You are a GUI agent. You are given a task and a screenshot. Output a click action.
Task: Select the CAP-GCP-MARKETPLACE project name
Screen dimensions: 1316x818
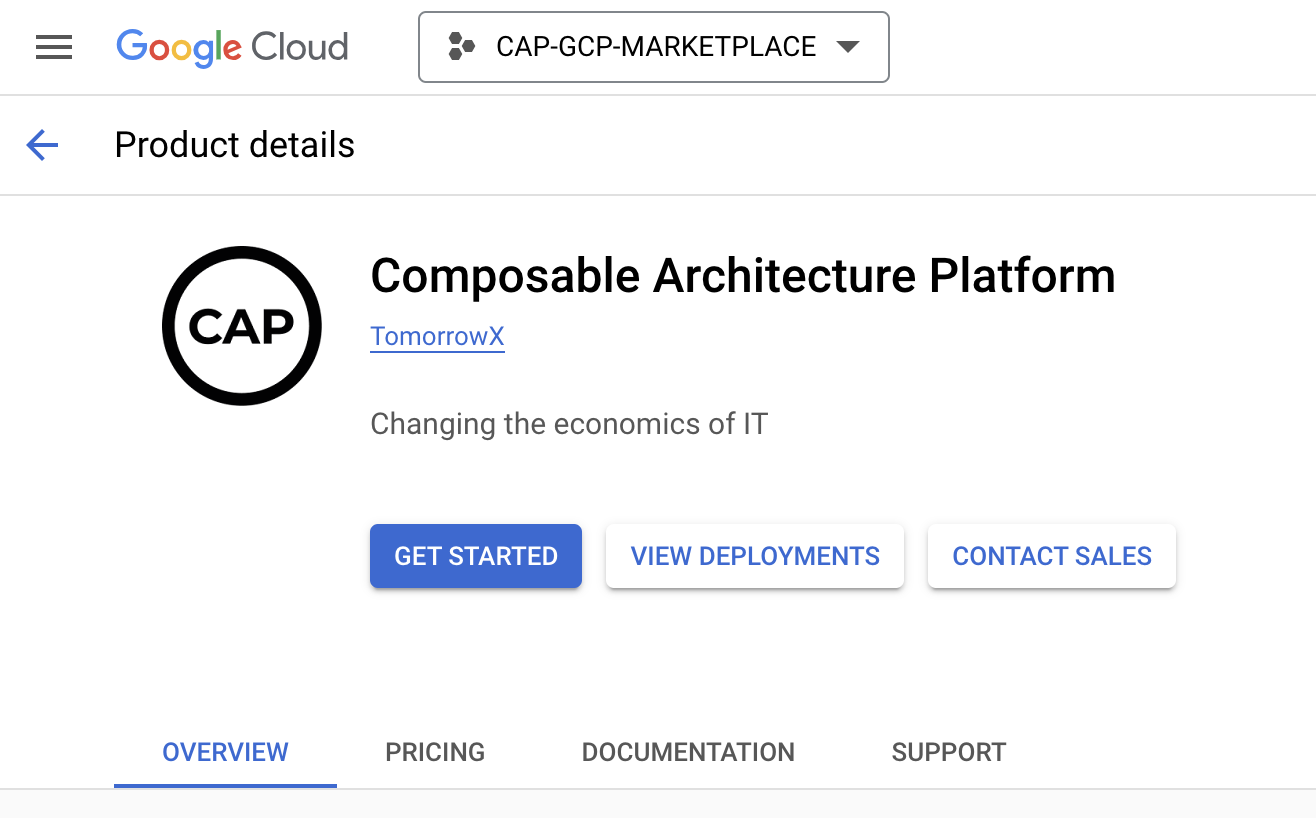point(656,47)
